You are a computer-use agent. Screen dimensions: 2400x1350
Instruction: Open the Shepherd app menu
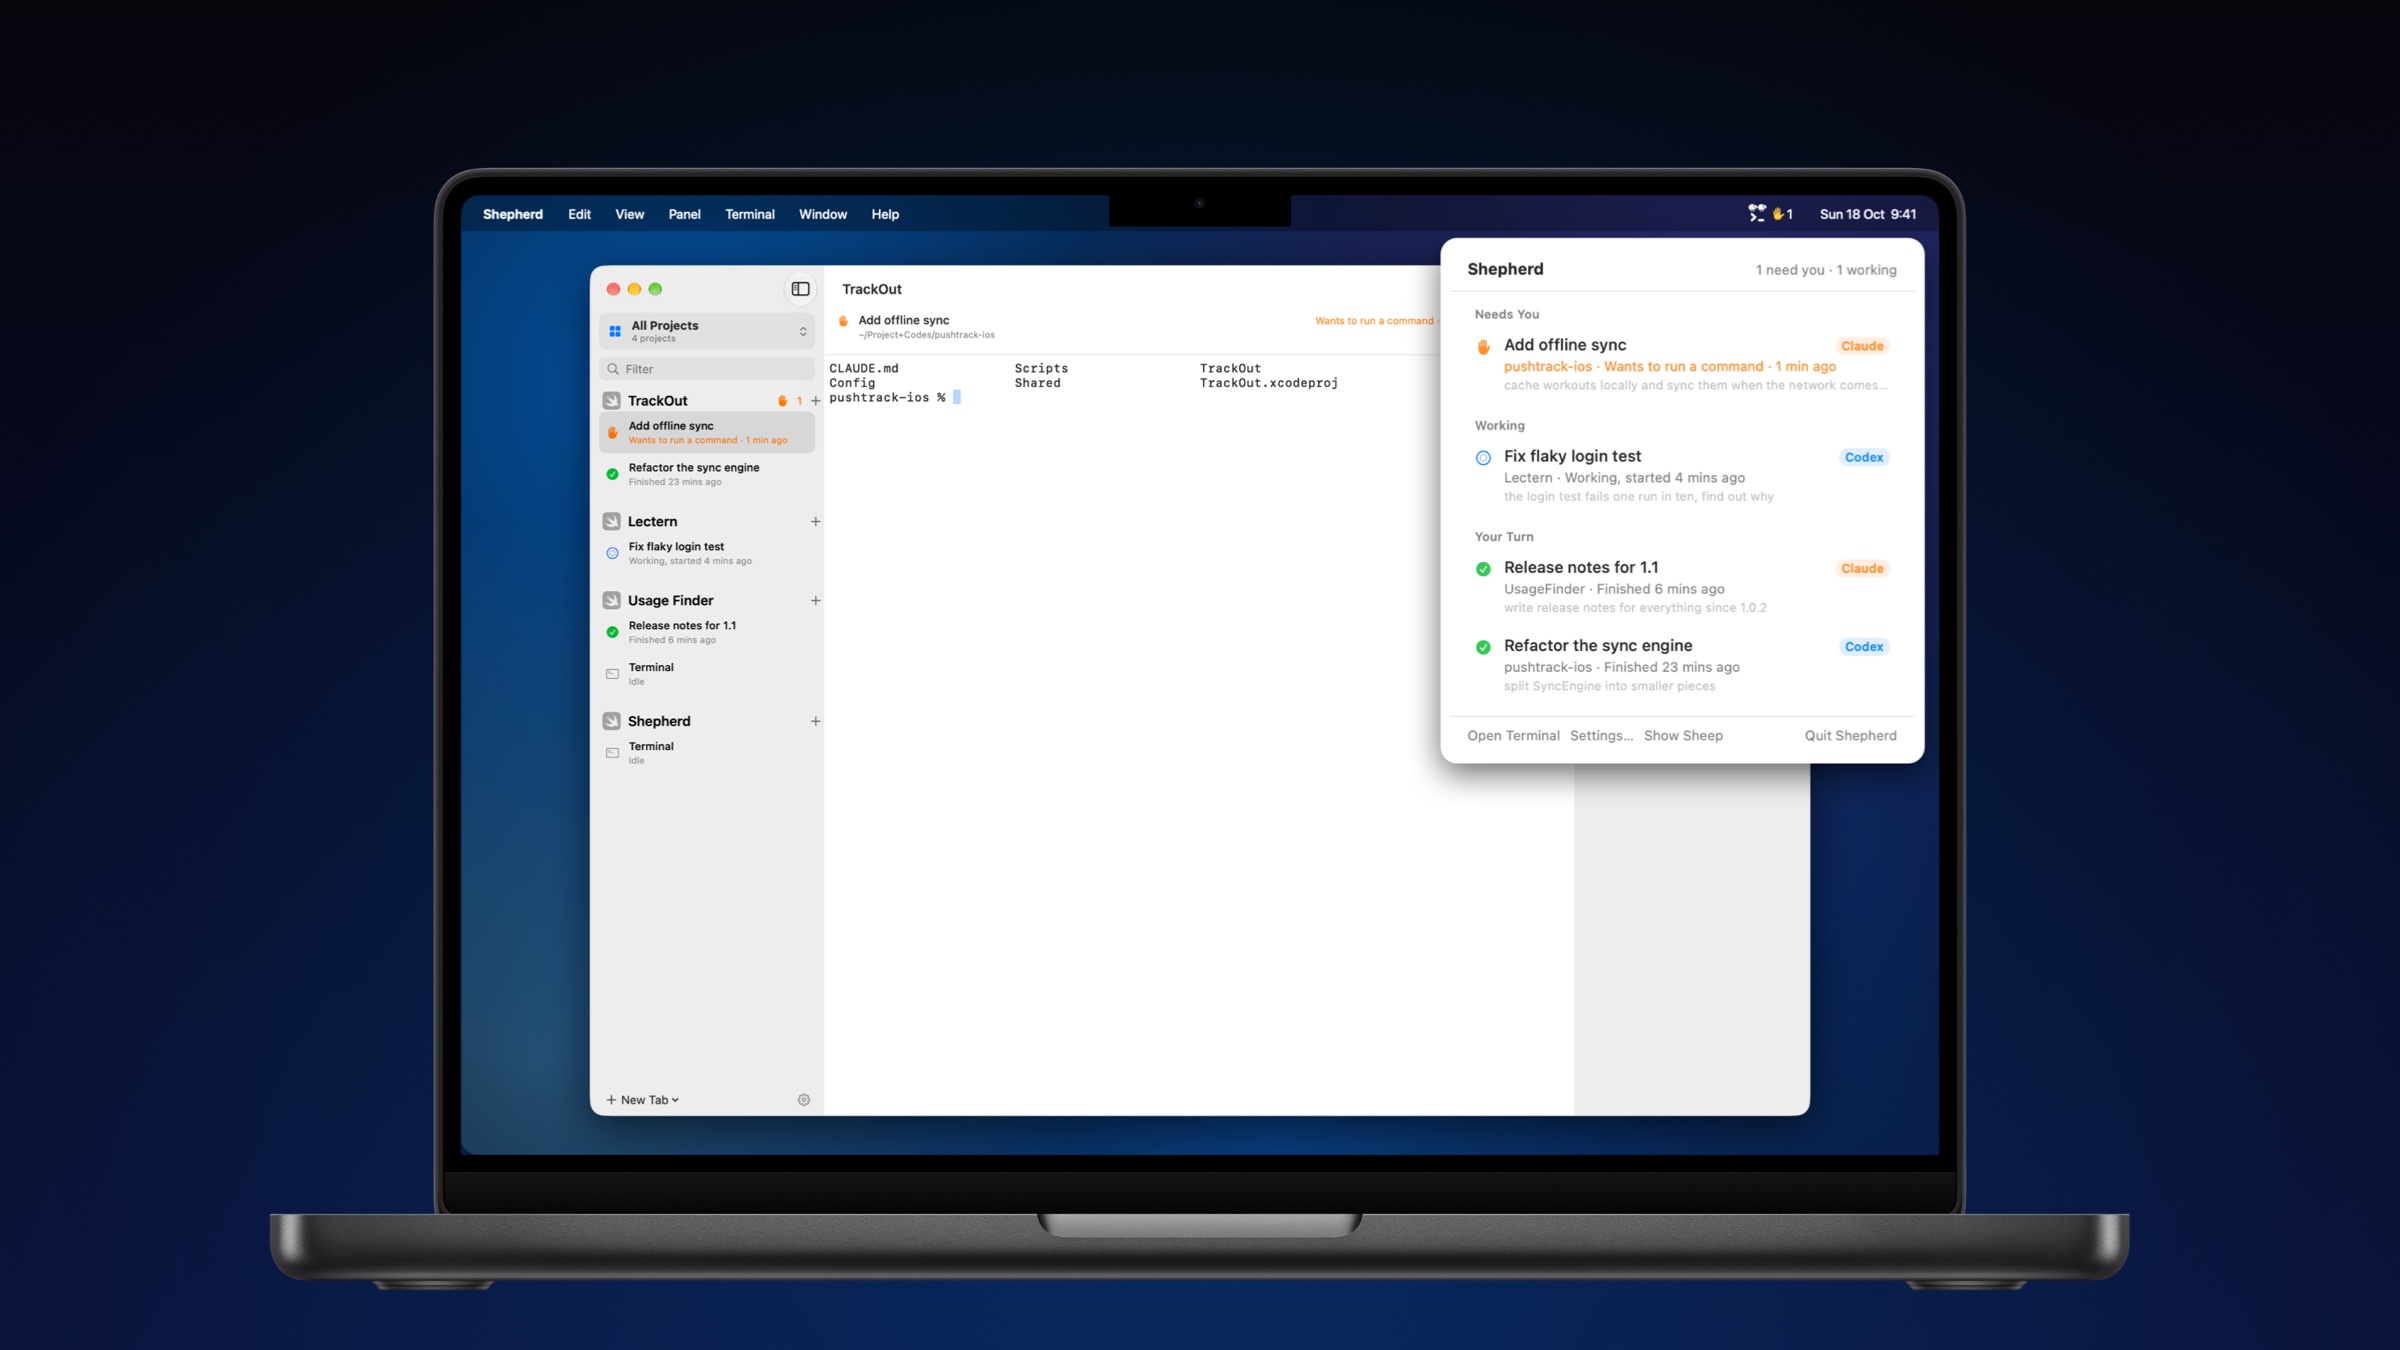point(512,214)
